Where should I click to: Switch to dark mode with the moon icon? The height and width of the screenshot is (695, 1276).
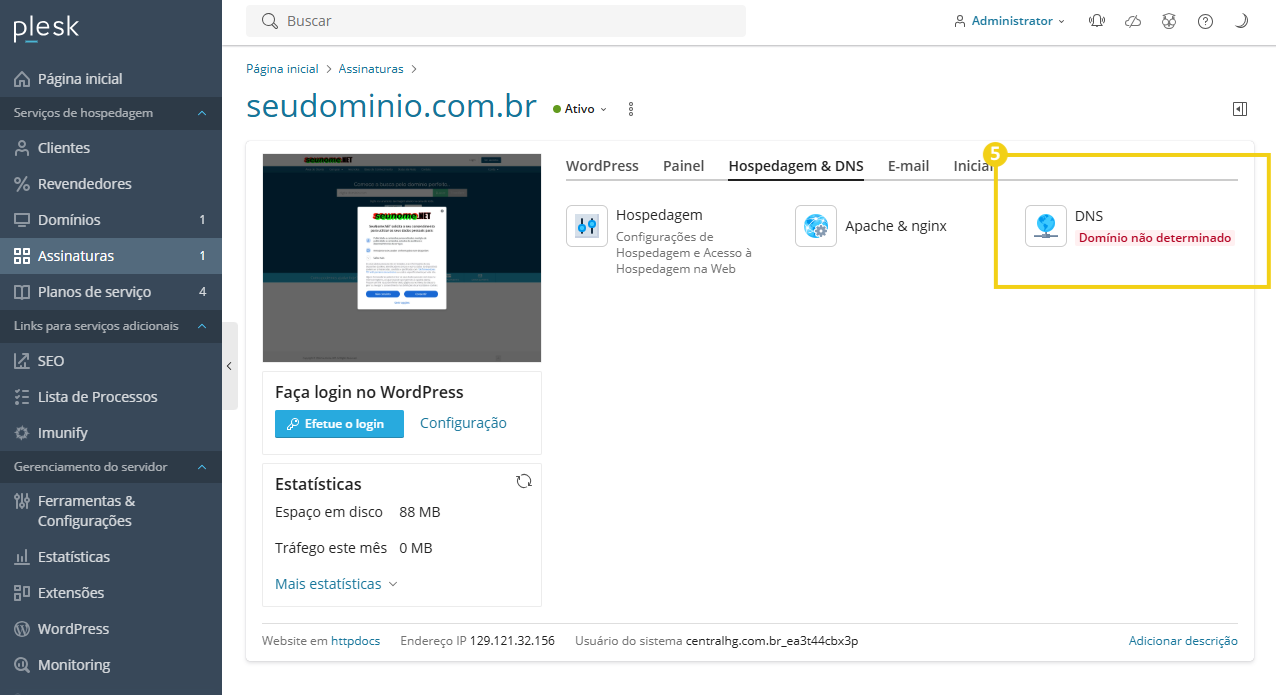(1240, 20)
